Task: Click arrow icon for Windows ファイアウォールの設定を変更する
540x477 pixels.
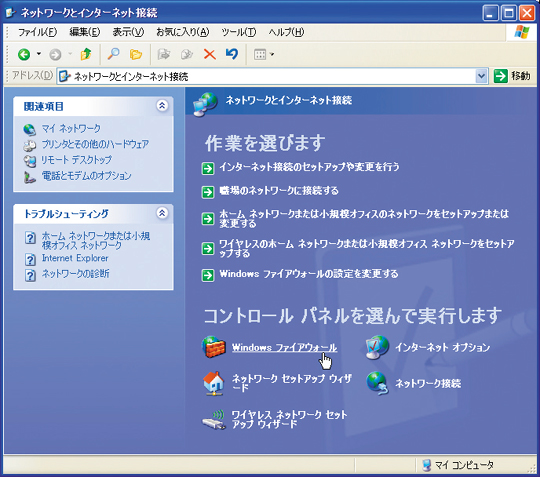Action: (208, 275)
